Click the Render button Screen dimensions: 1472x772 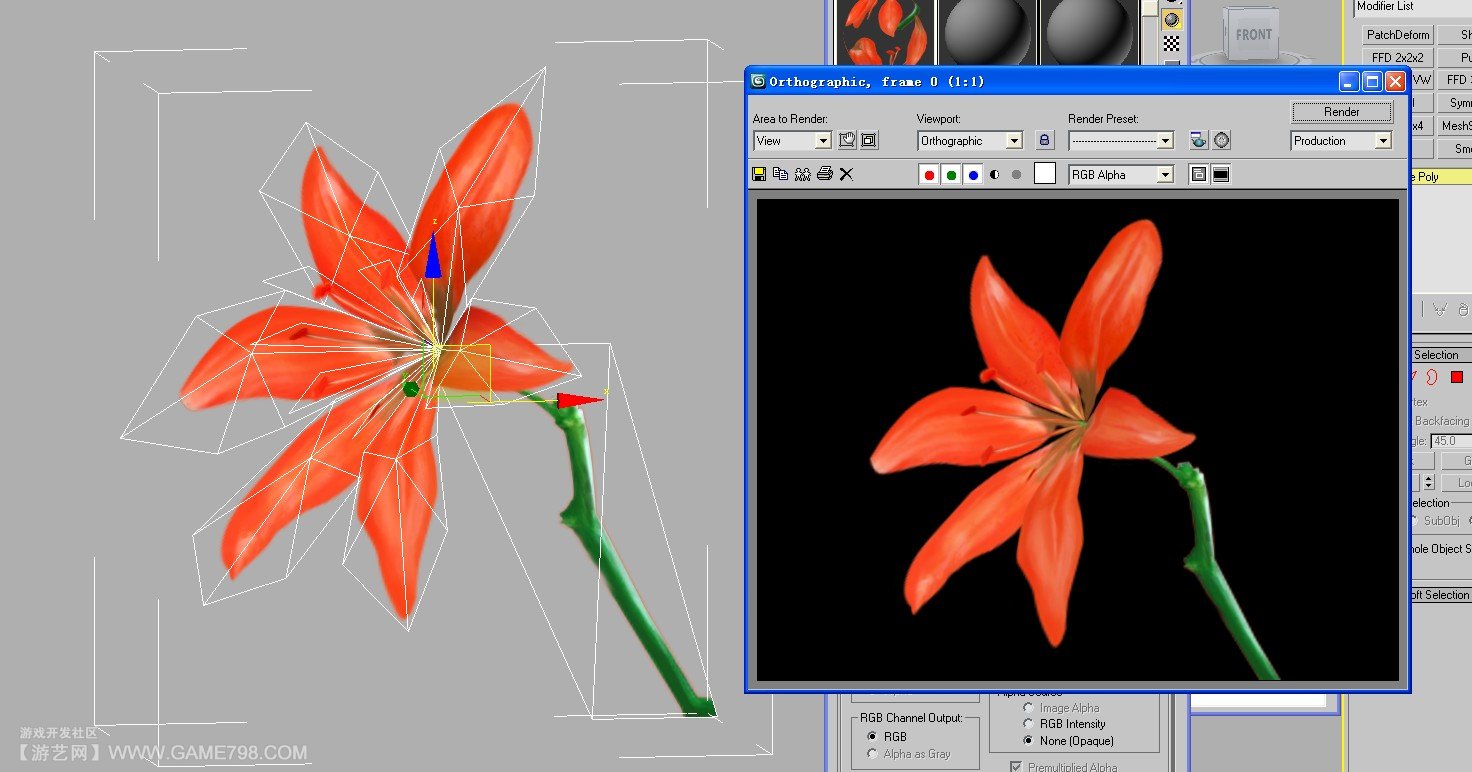(x=1342, y=112)
